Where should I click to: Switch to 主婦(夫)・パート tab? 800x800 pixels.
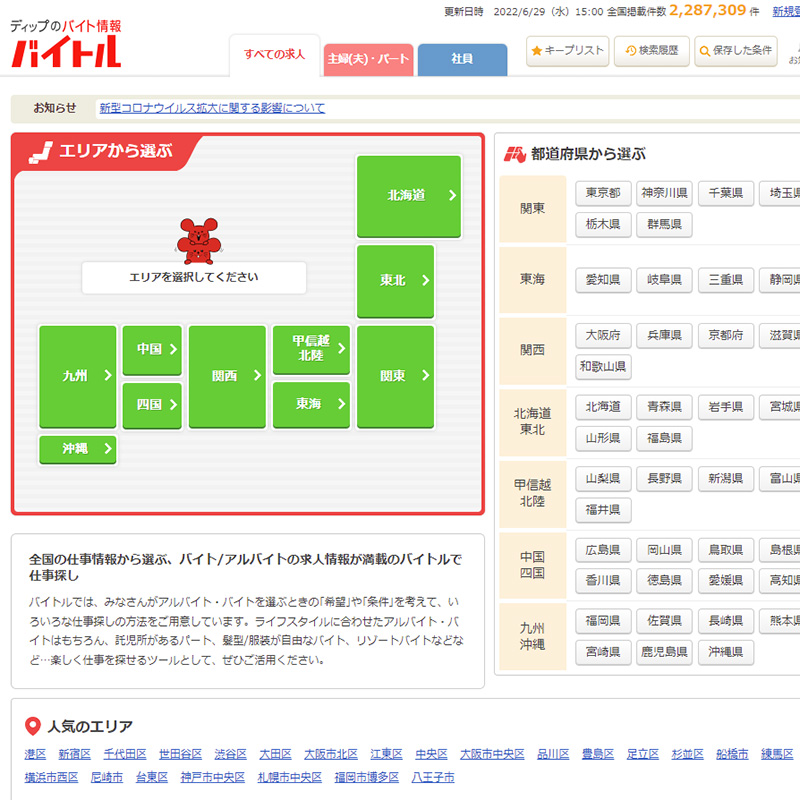pos(367,59)
